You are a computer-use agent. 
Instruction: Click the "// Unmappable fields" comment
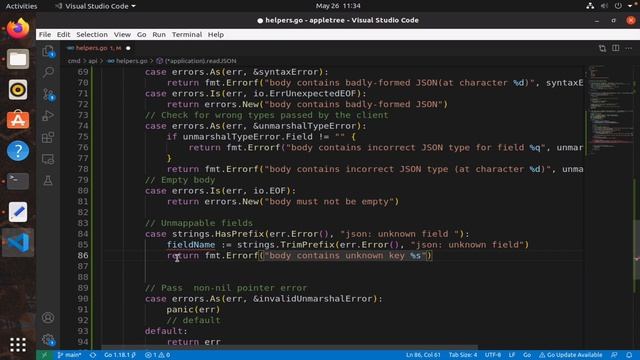tap(198, 223)
